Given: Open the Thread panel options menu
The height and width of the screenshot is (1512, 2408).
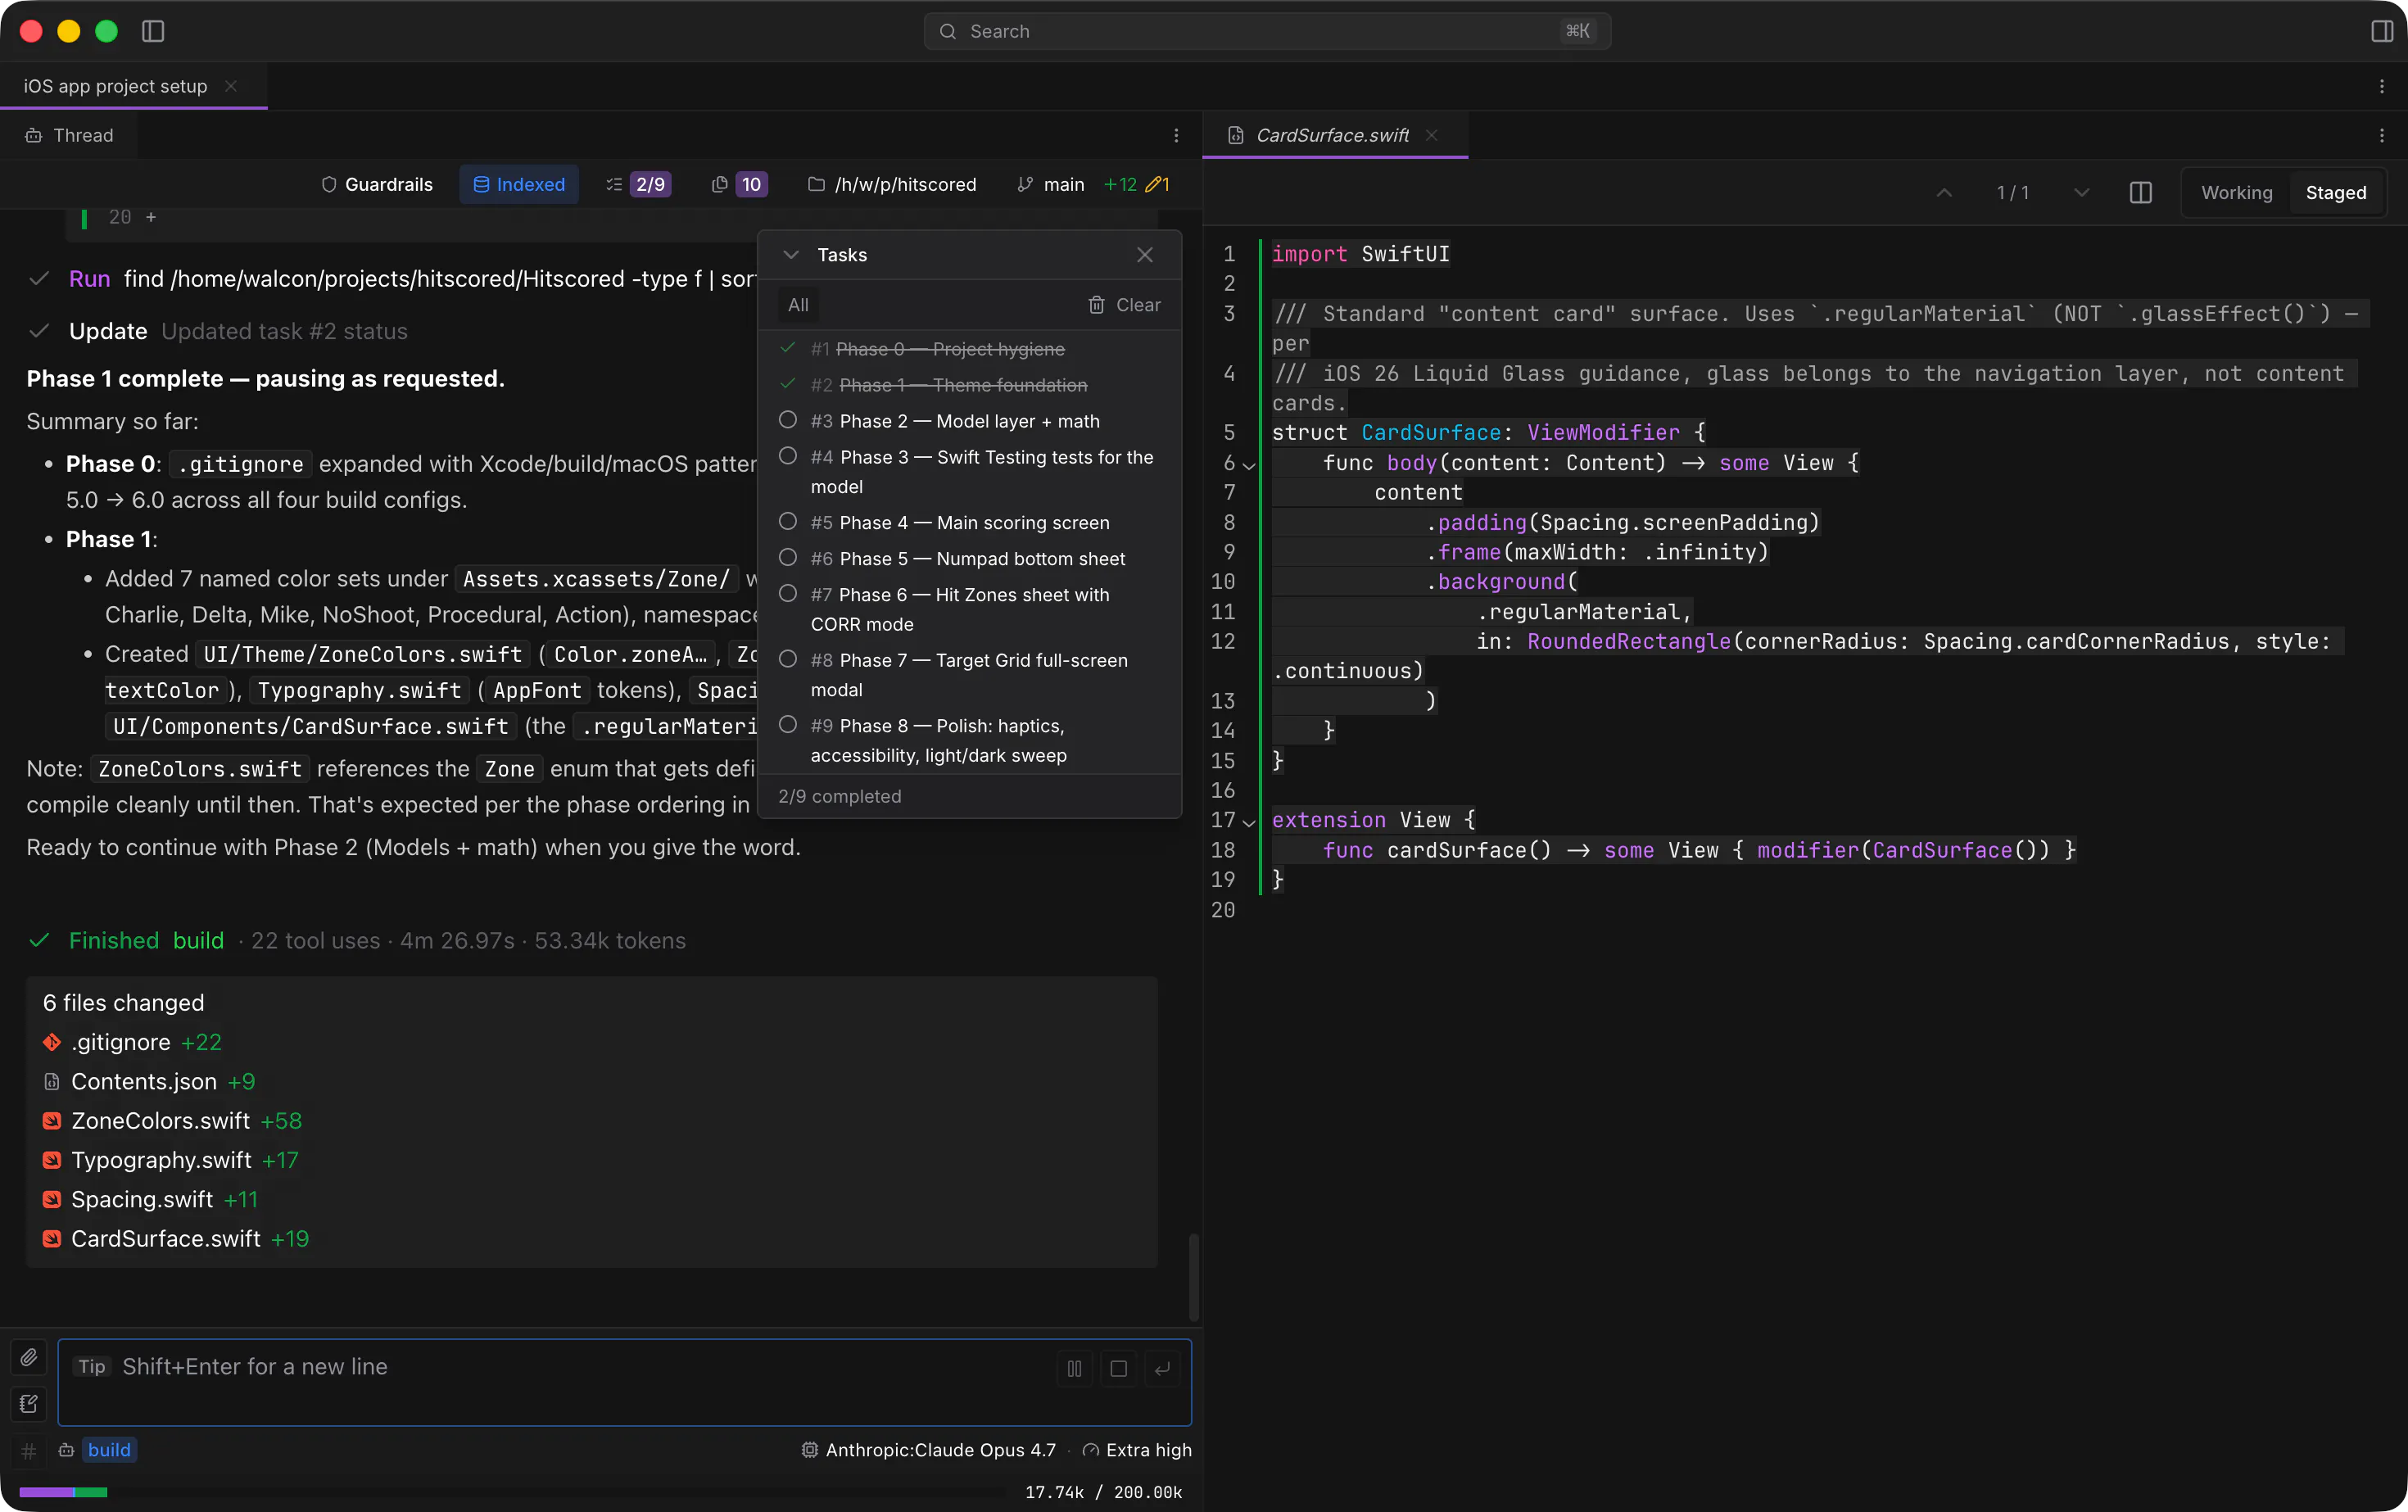Looking at the screenshot, I should coord(1176,135).
